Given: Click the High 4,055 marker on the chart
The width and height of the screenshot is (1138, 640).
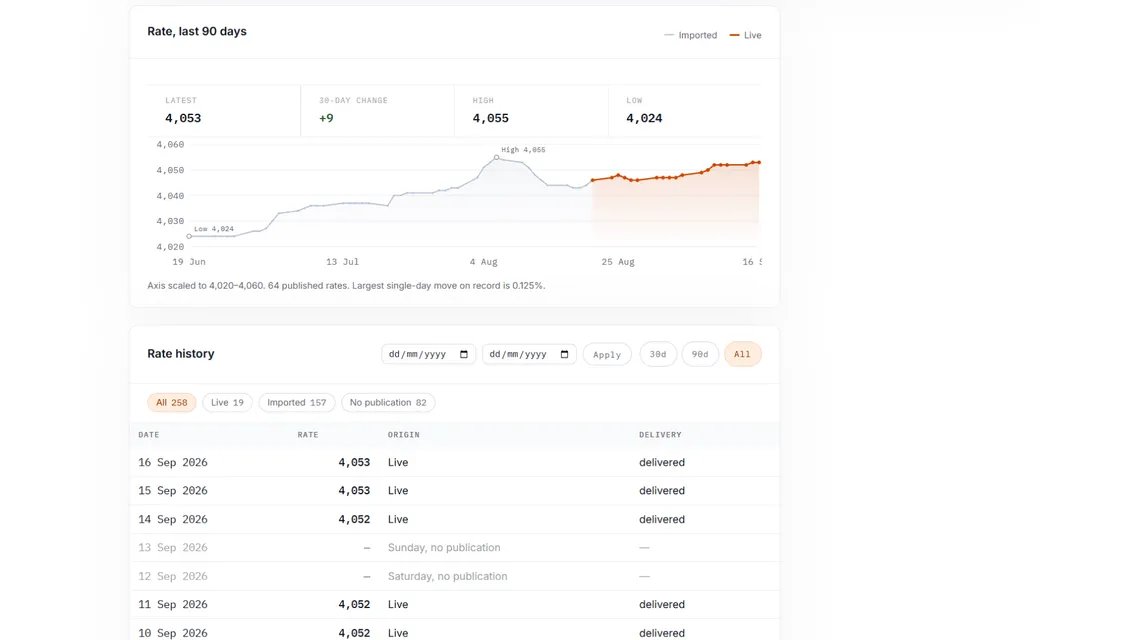Looking at the screenshot, I should click(496, 157).
